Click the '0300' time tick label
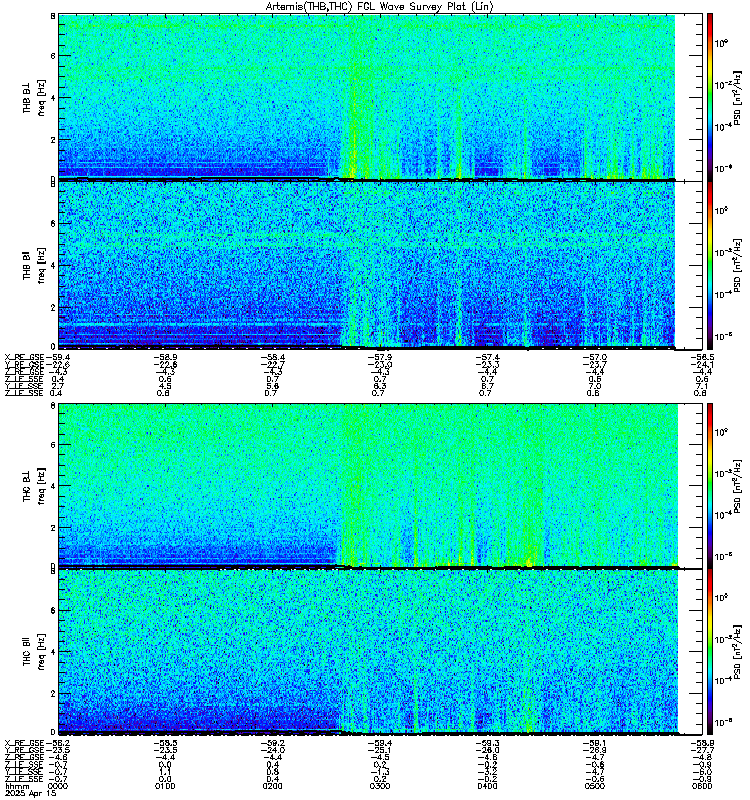The image size is (750, 800). click(x=380, y=786)
